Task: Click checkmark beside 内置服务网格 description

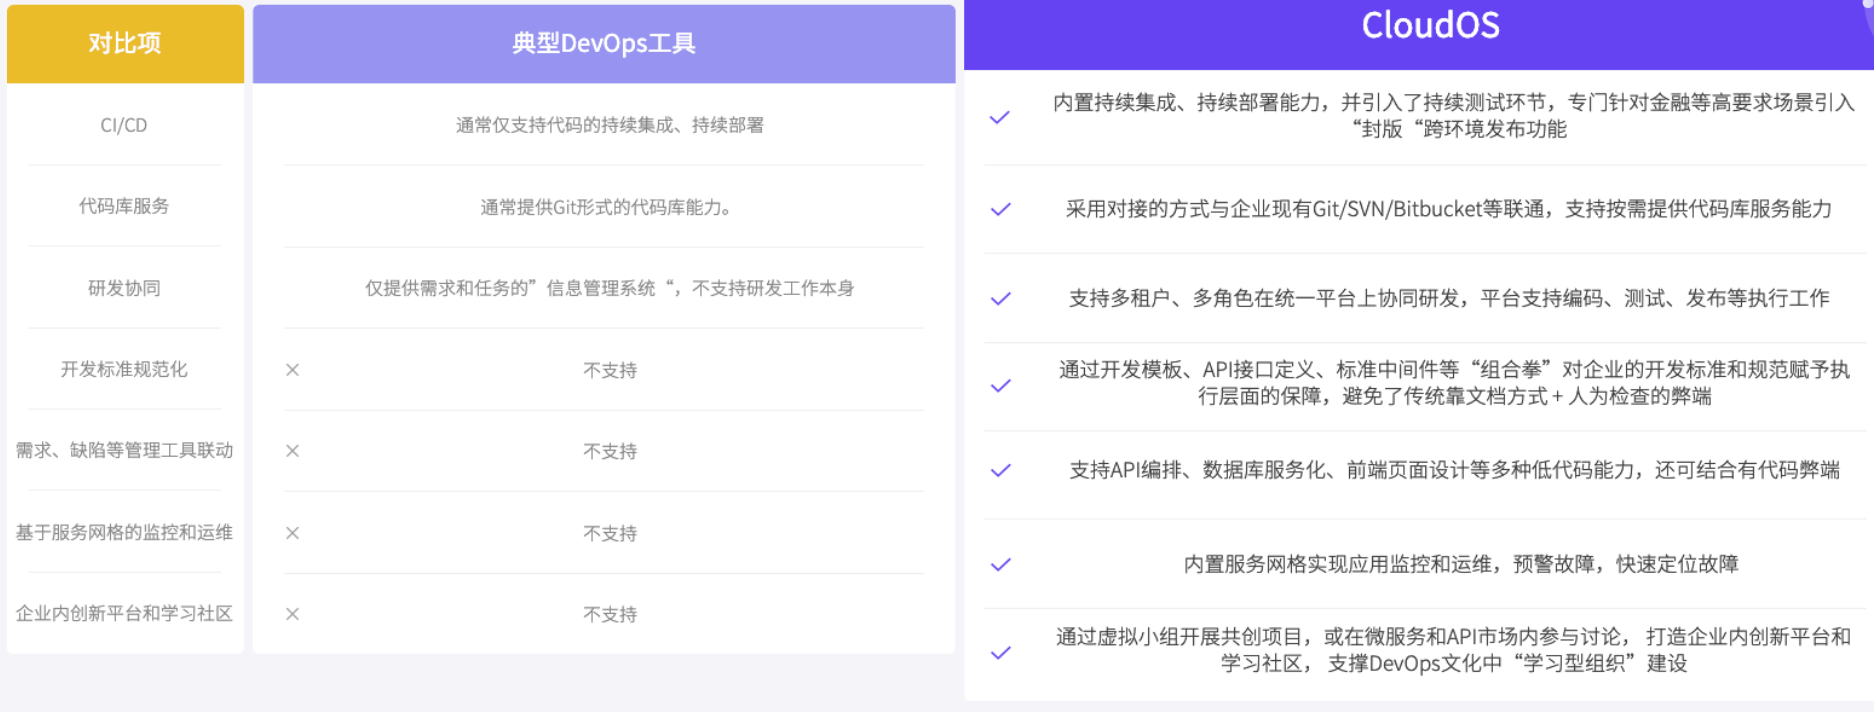Action: pos(1000,564)
